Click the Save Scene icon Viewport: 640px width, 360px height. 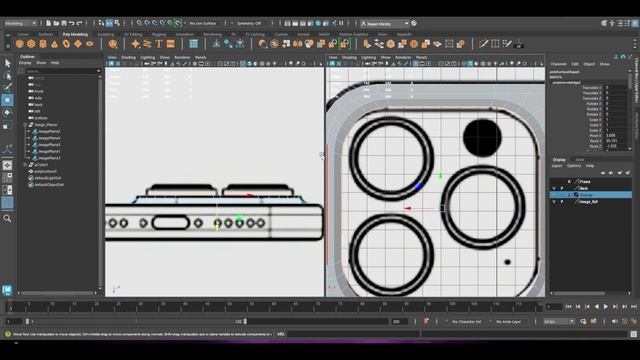[x=64, y=23]
